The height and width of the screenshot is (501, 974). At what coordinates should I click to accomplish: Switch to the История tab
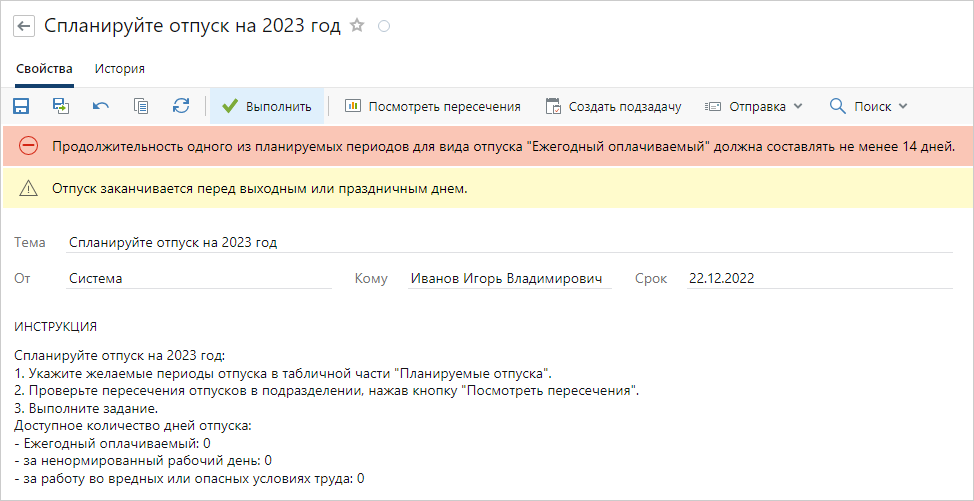[x=120, y=69]
